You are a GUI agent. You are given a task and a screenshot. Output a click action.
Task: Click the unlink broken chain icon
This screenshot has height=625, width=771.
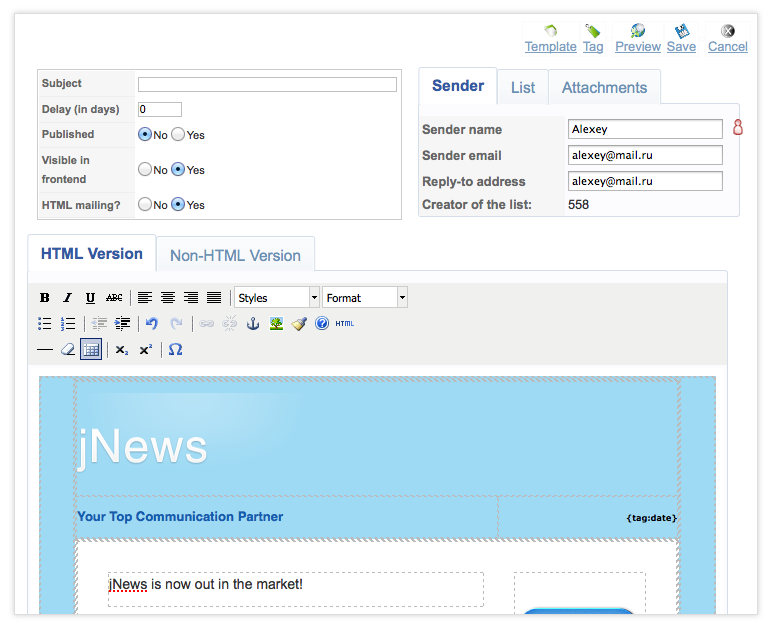pyautogui.click(x=230, y=324)
